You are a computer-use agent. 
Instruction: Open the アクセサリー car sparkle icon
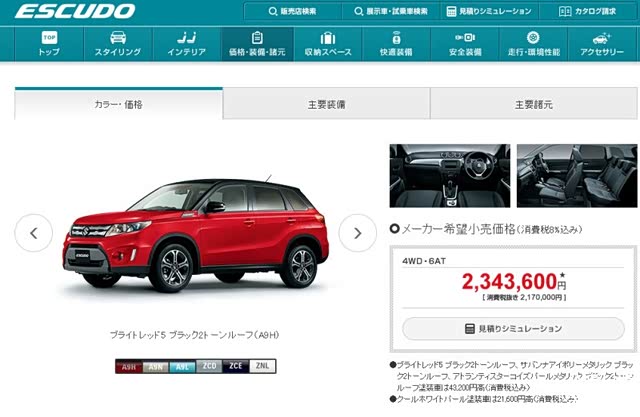[602, 44]
